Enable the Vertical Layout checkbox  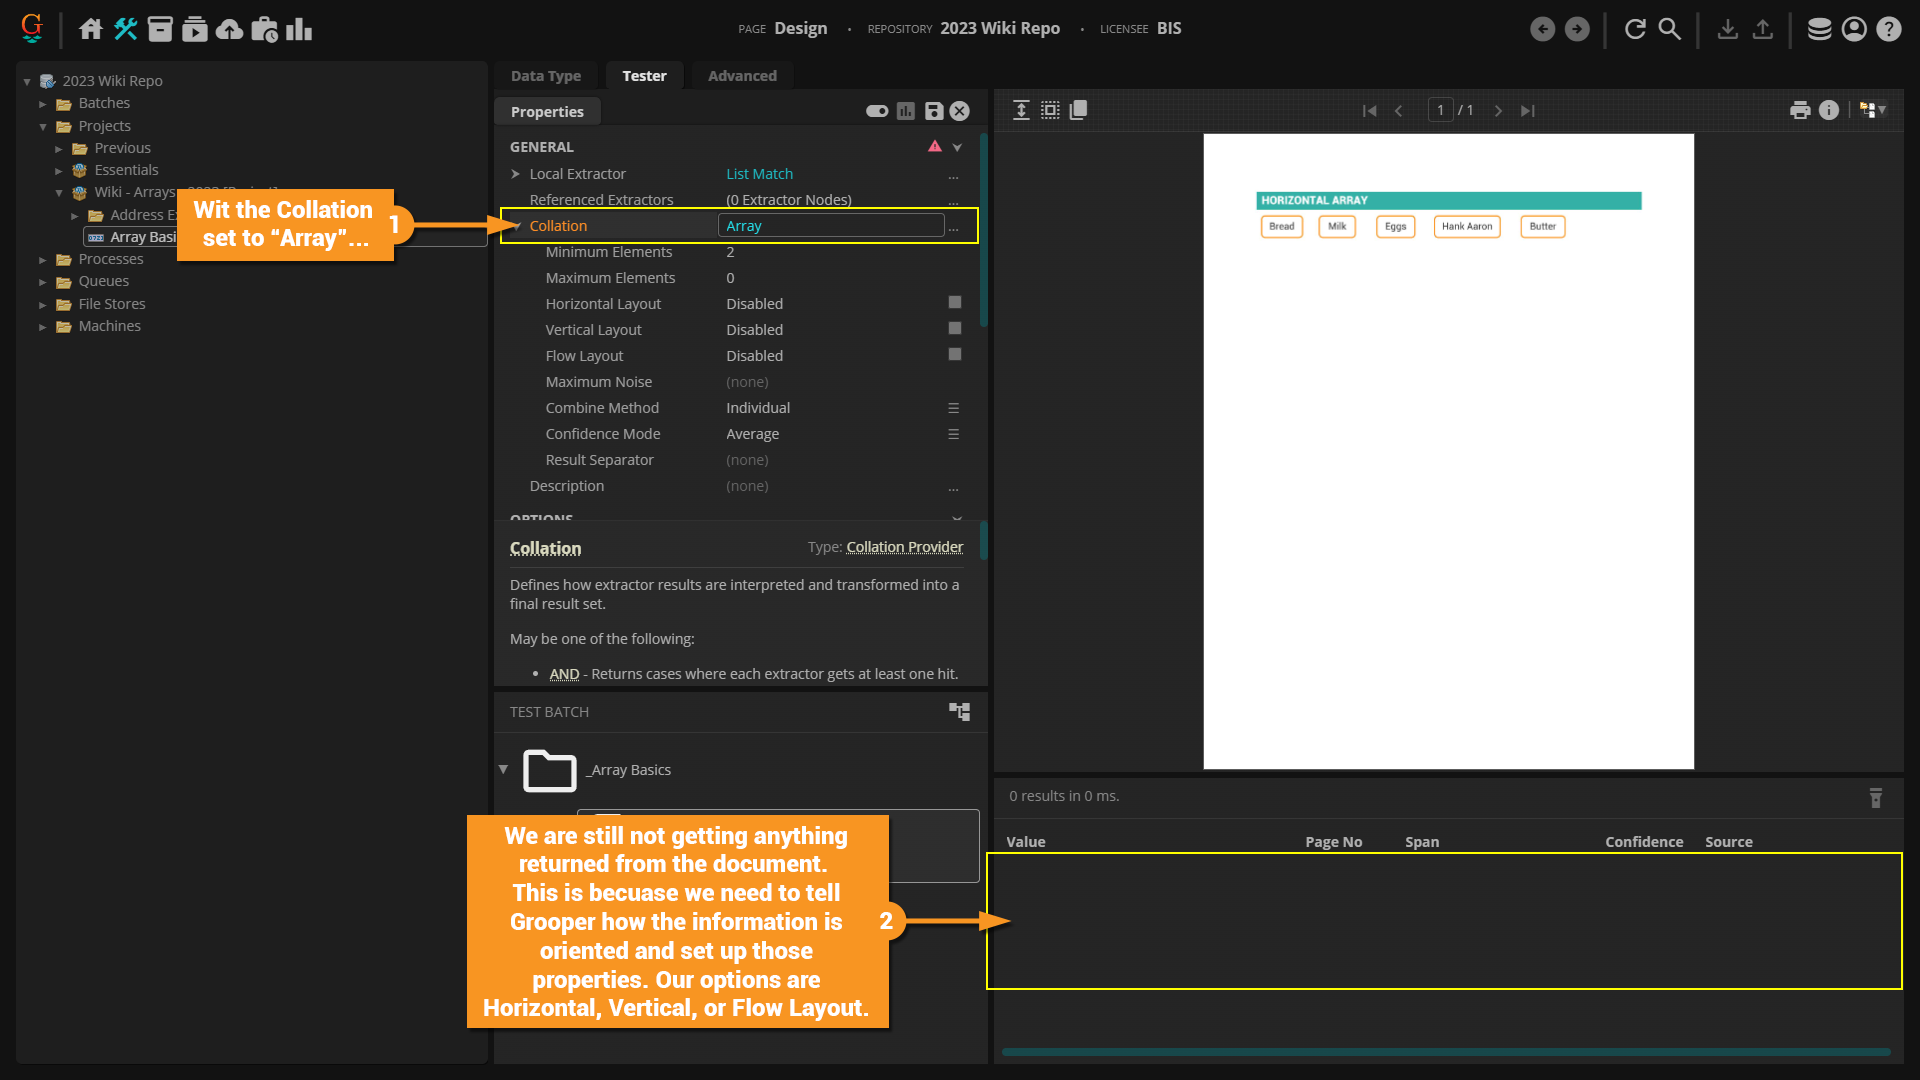[x=954, y=329]
